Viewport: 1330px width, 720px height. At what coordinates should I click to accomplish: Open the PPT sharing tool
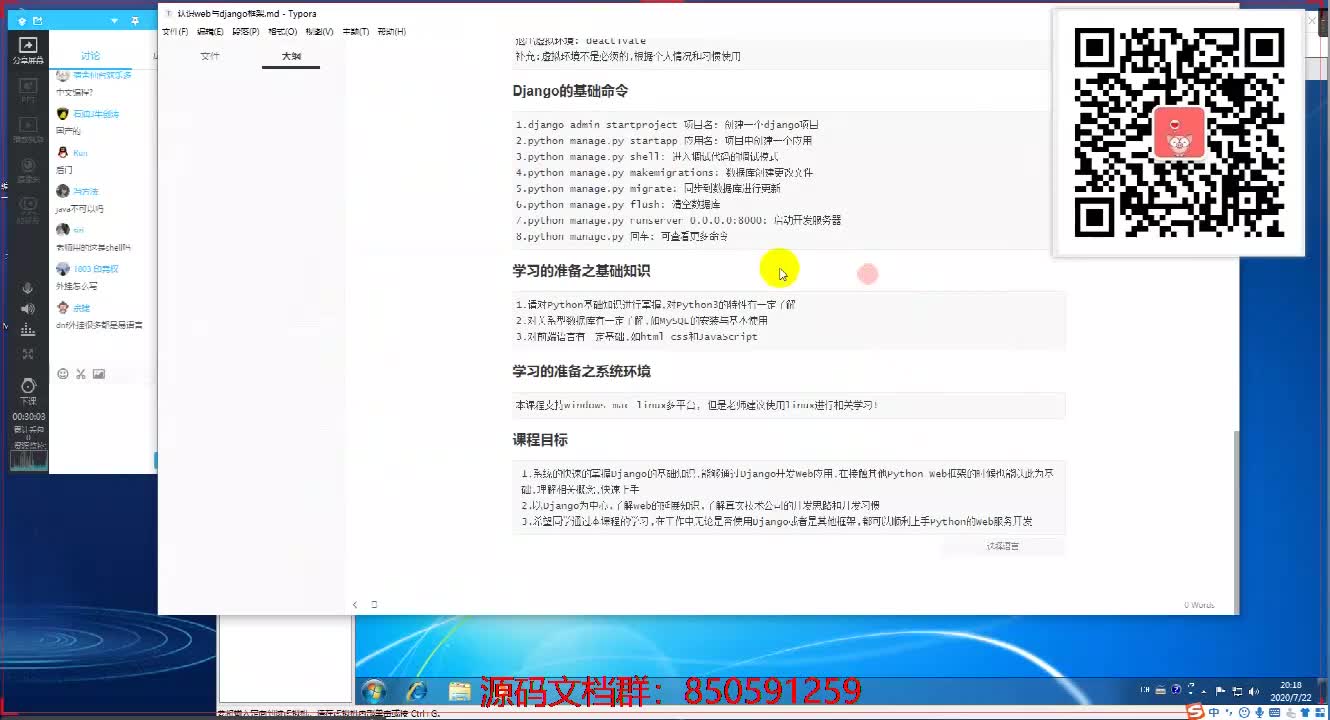click(28, 88)
